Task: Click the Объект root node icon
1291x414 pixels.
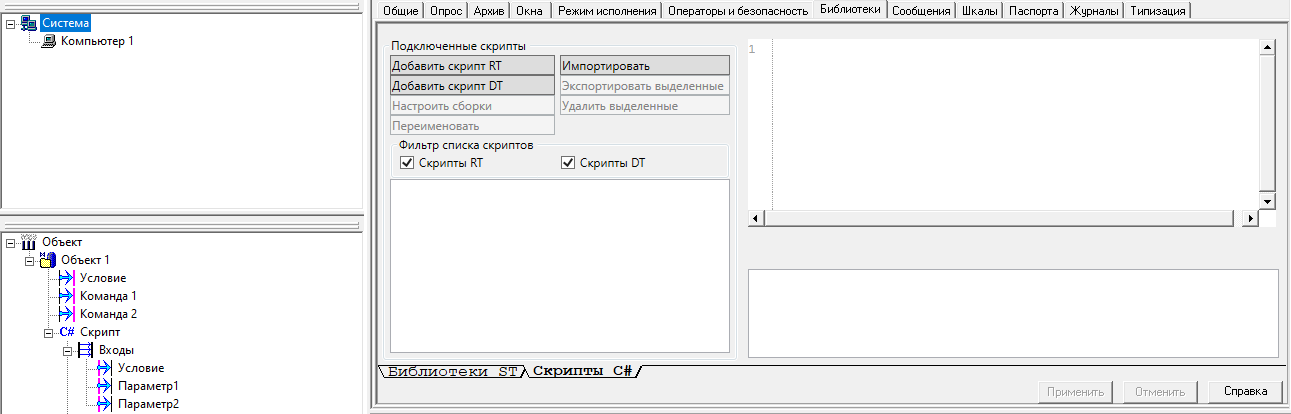Action: pos(29,242)
